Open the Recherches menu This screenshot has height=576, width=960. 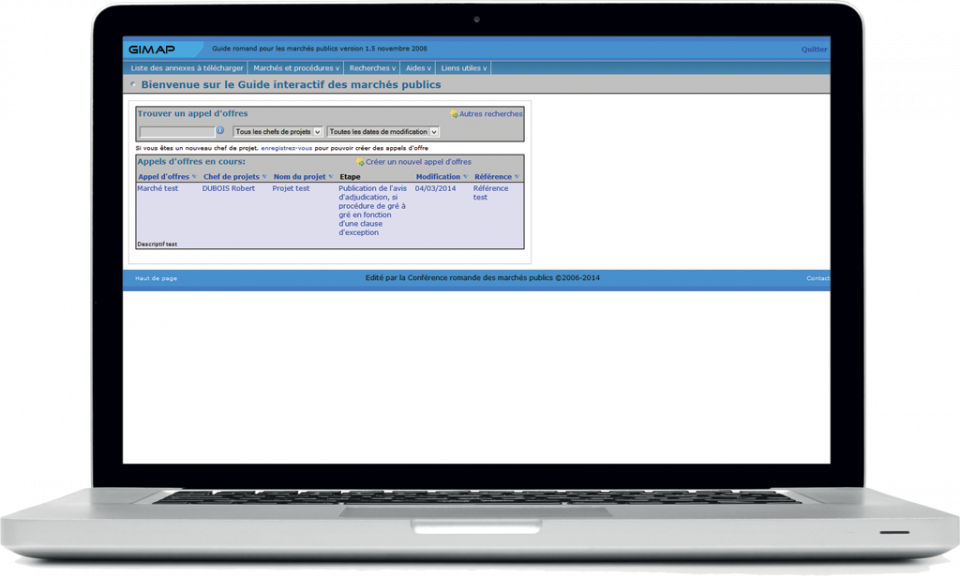pos(372,68)
